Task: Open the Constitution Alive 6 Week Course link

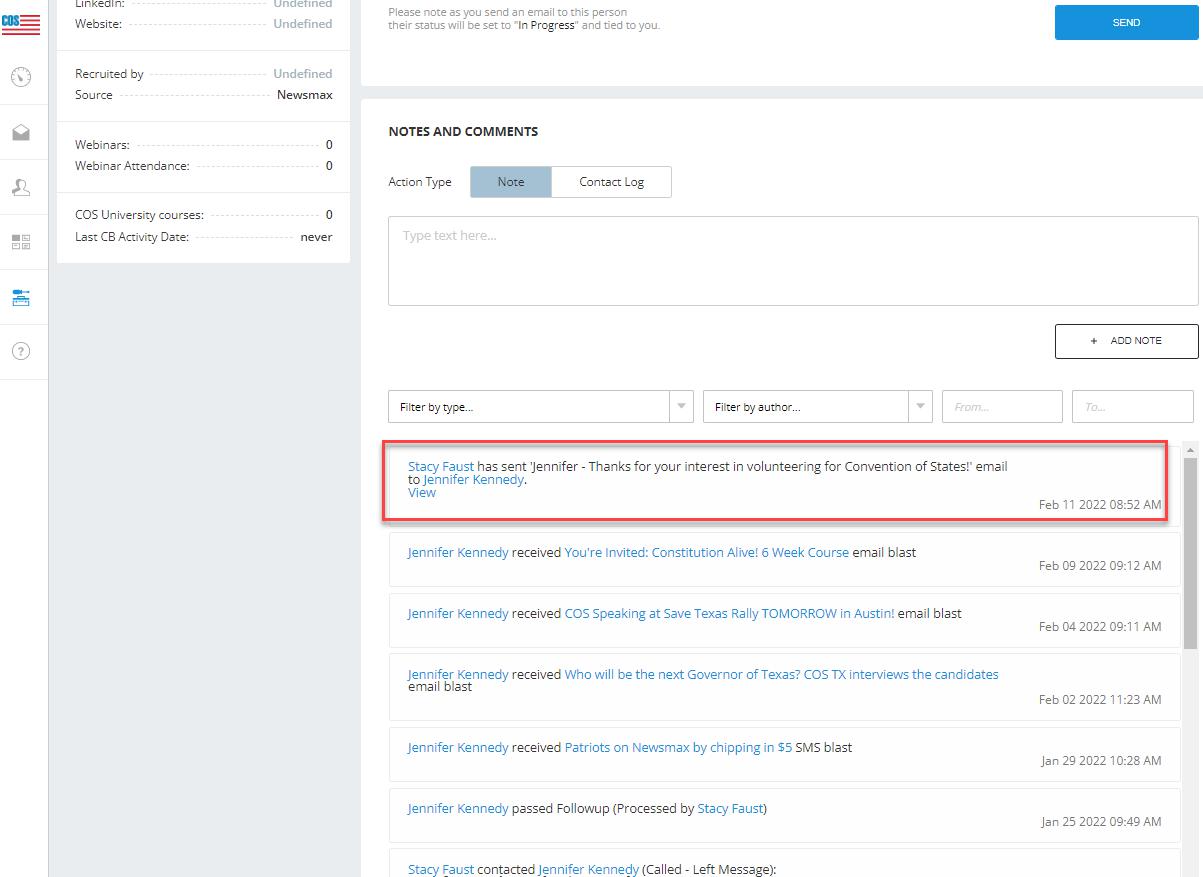Action: [x=706, y=552]
